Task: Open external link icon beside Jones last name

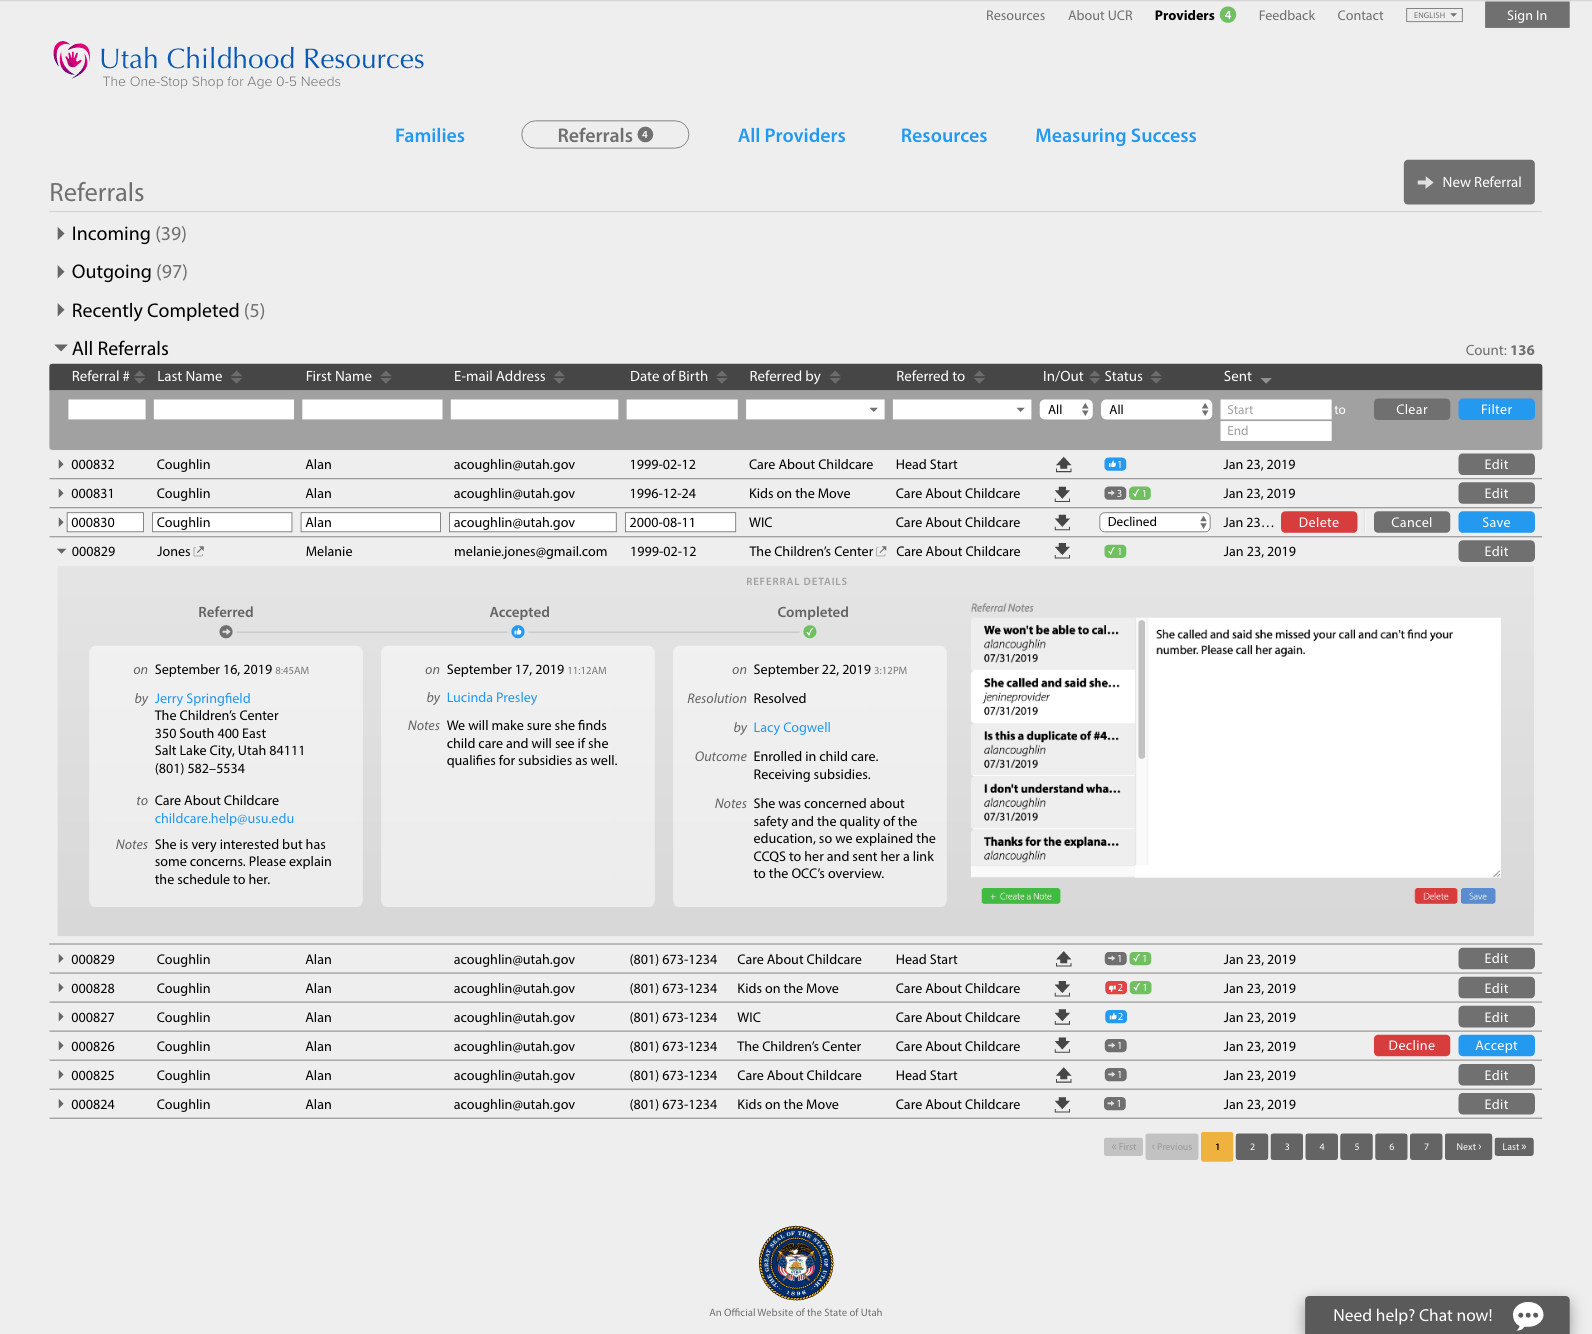Action: click(x=199, y=551)
